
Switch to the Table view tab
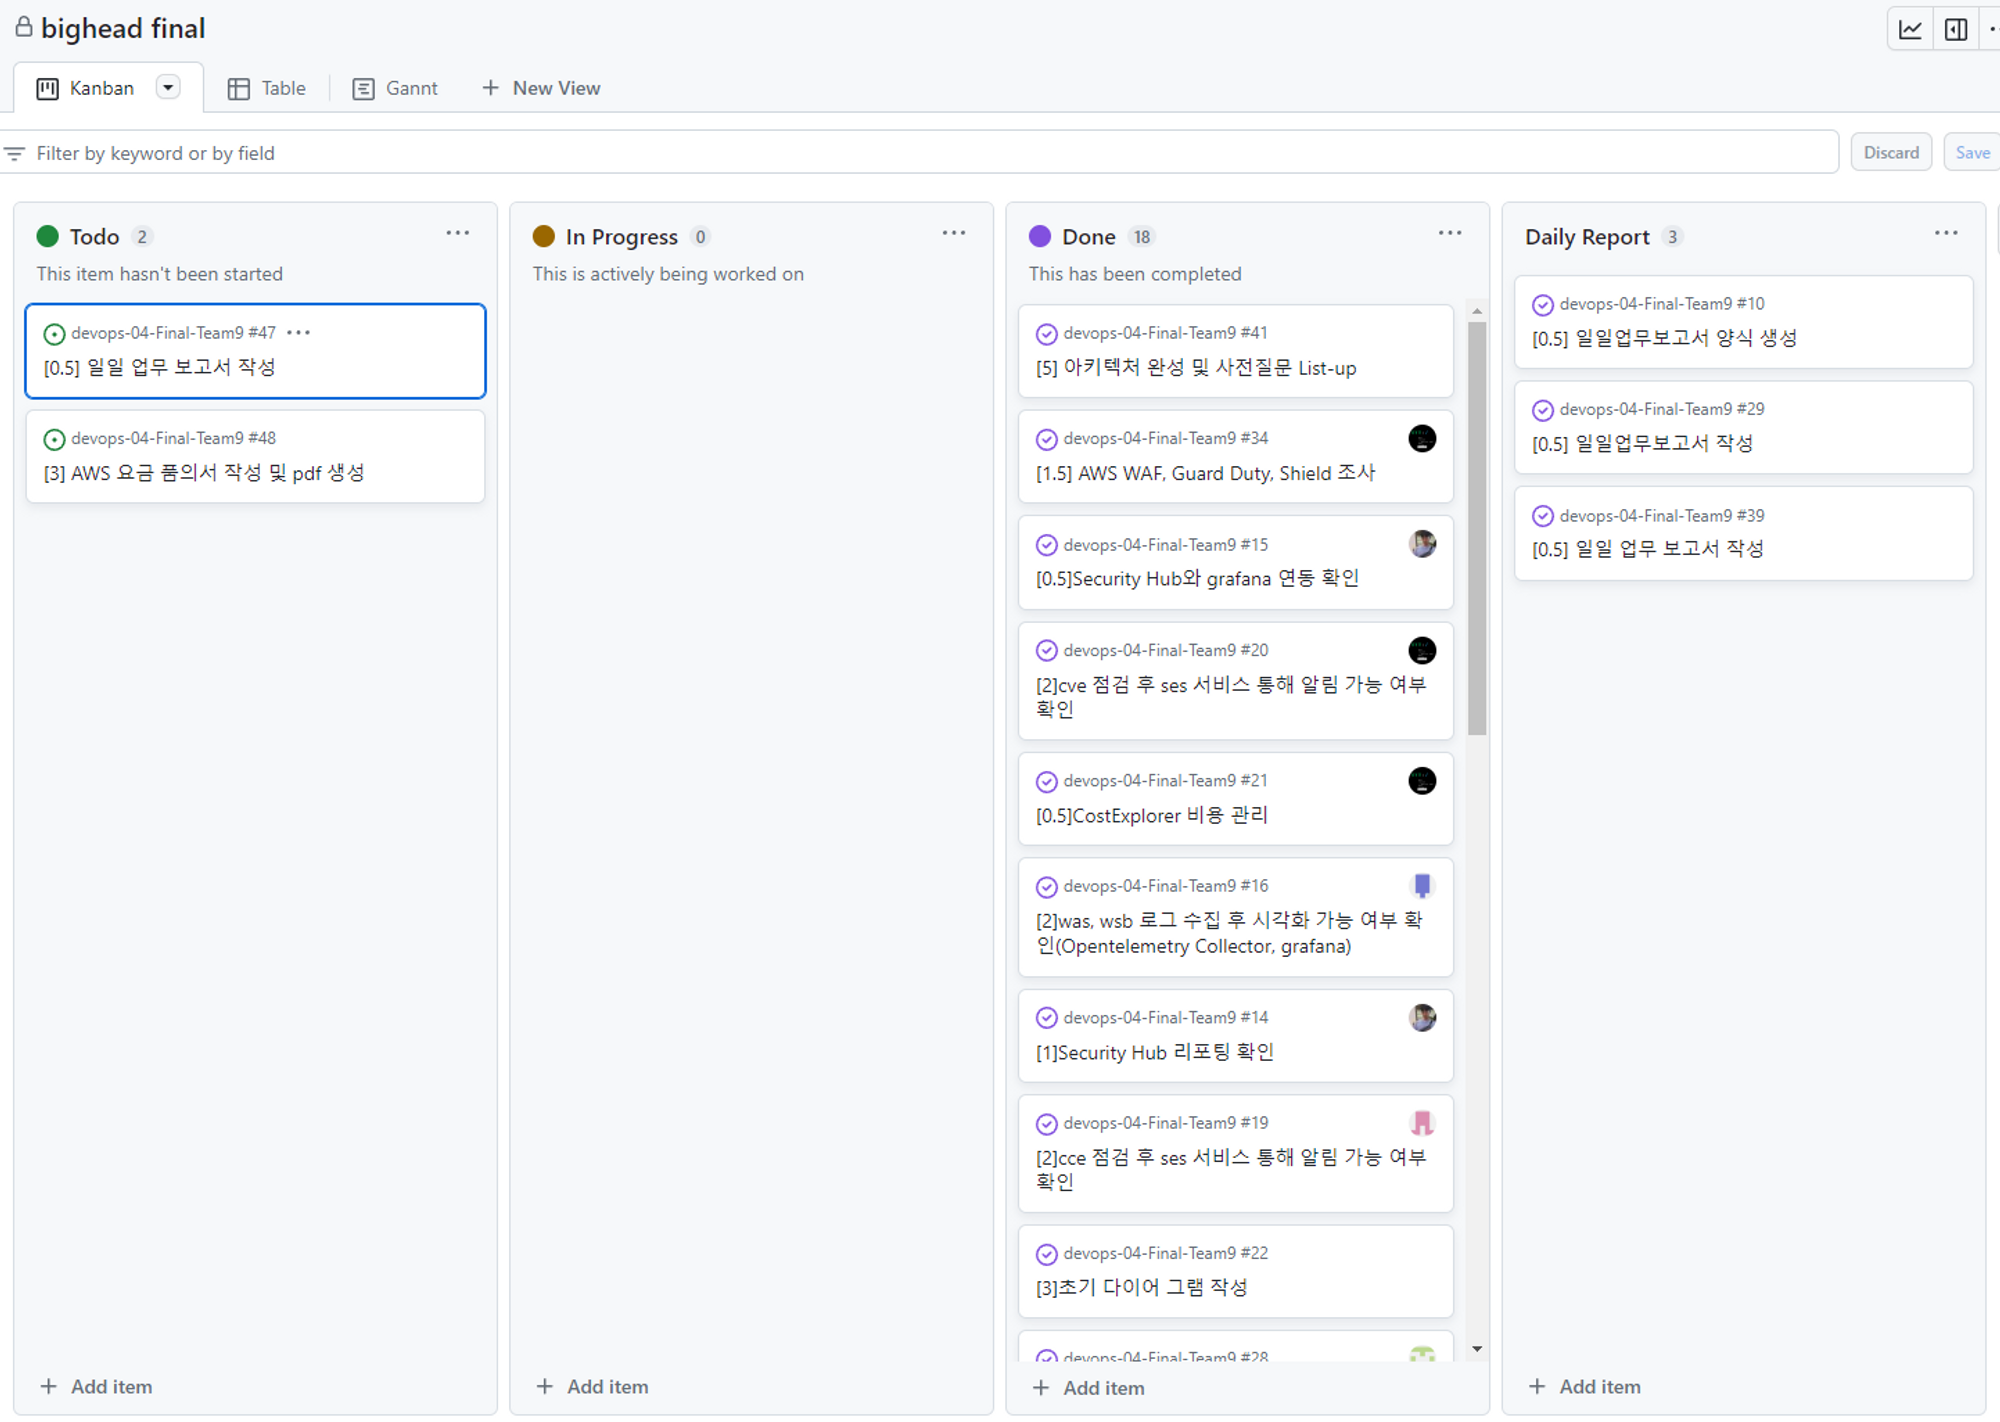tap(266, 88)
